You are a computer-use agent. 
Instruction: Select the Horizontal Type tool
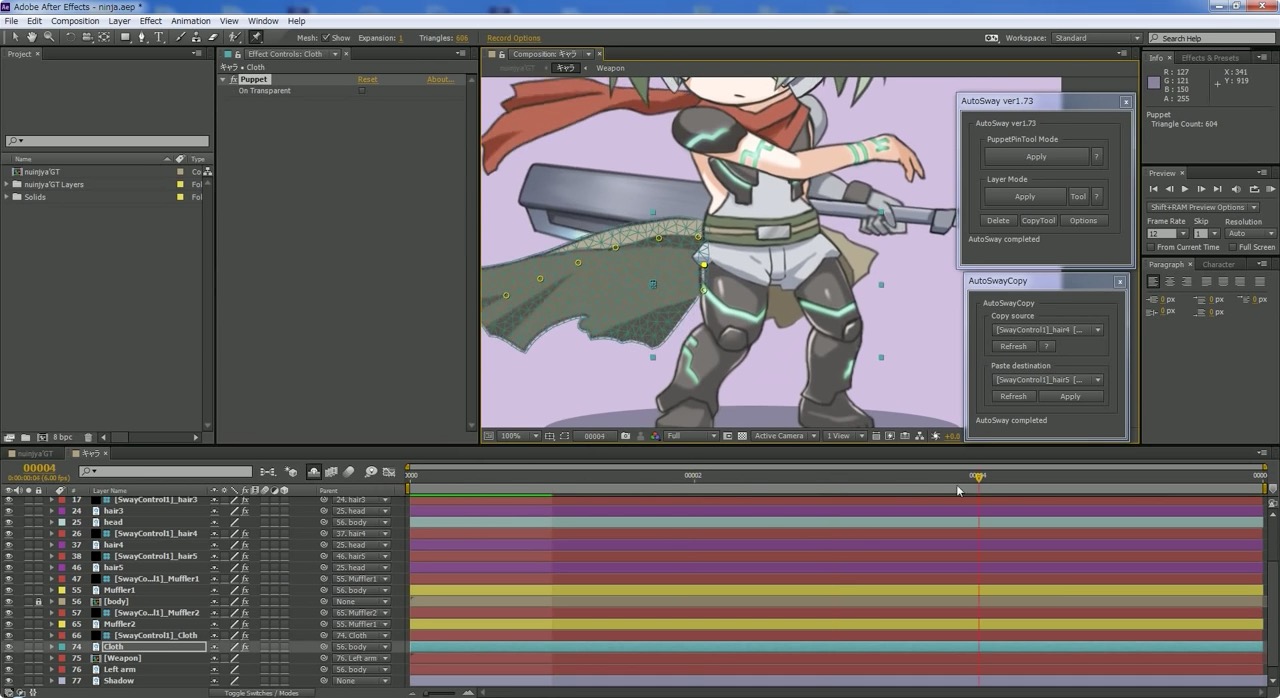pos(159,38)
